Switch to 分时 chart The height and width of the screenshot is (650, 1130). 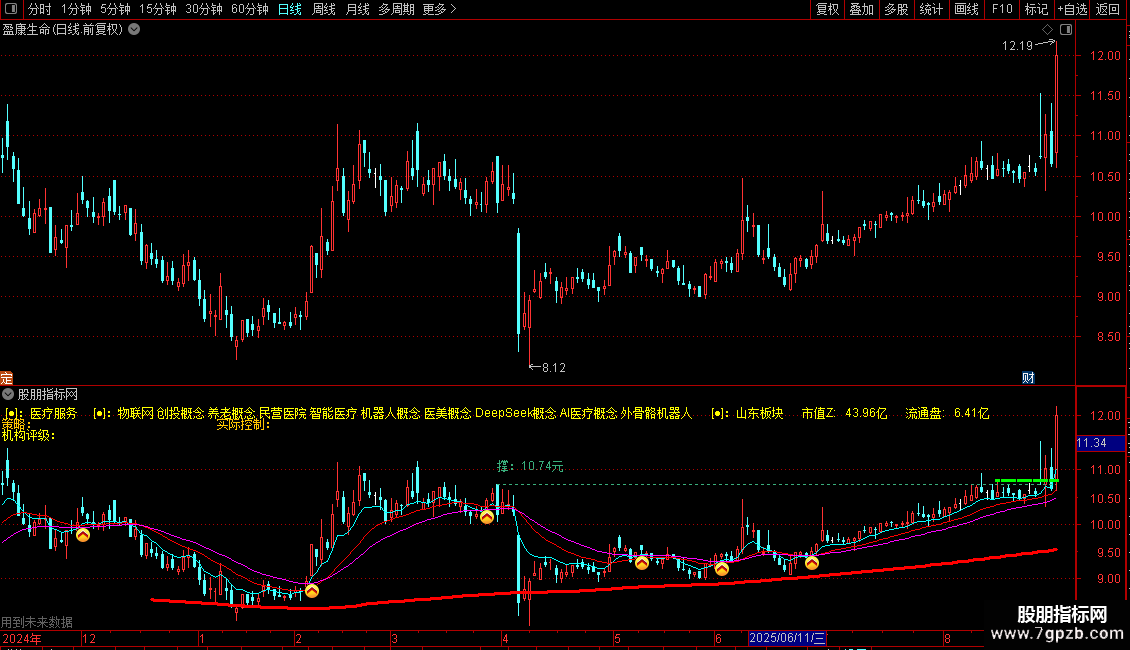(40, 9)
